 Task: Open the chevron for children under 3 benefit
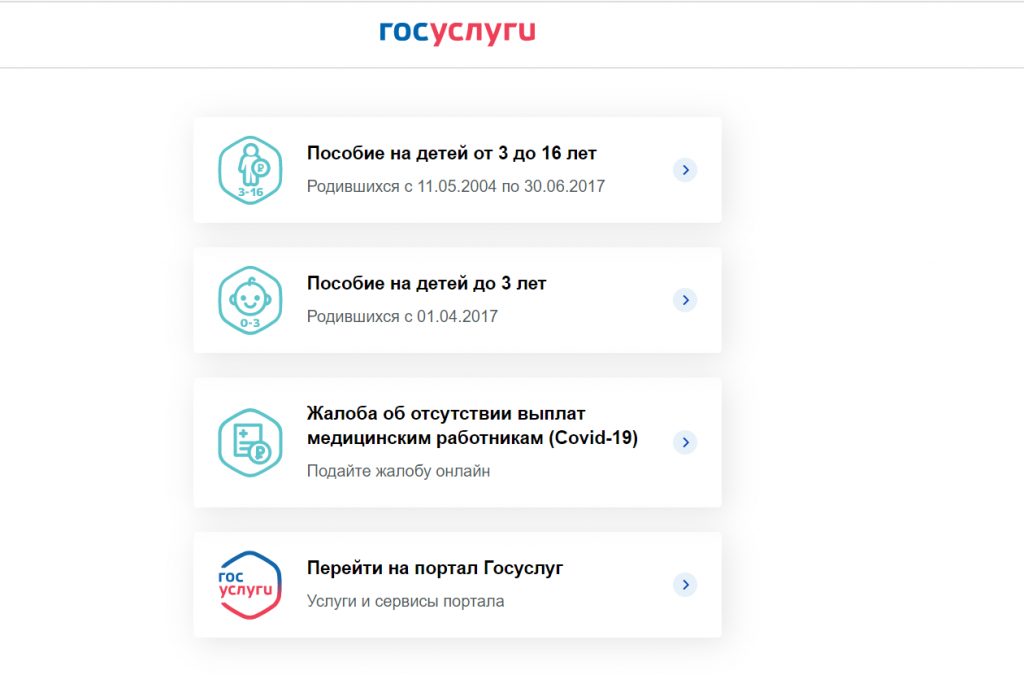click(685, 300)
